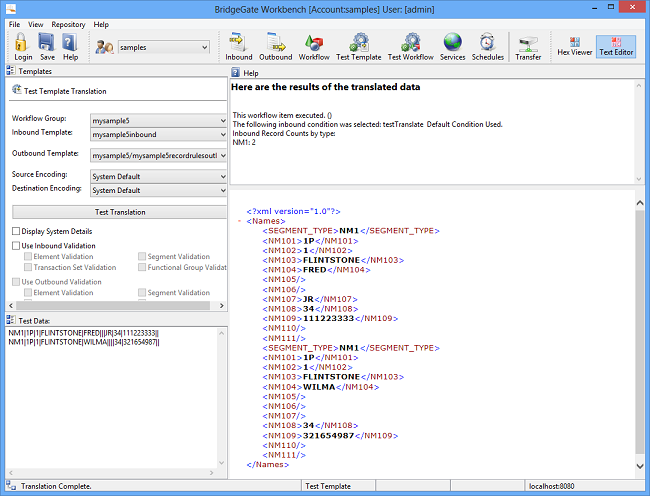Click the account users icon beside samples
The height and width of the screenshot is (496, 650).
(x=104, y=47)
